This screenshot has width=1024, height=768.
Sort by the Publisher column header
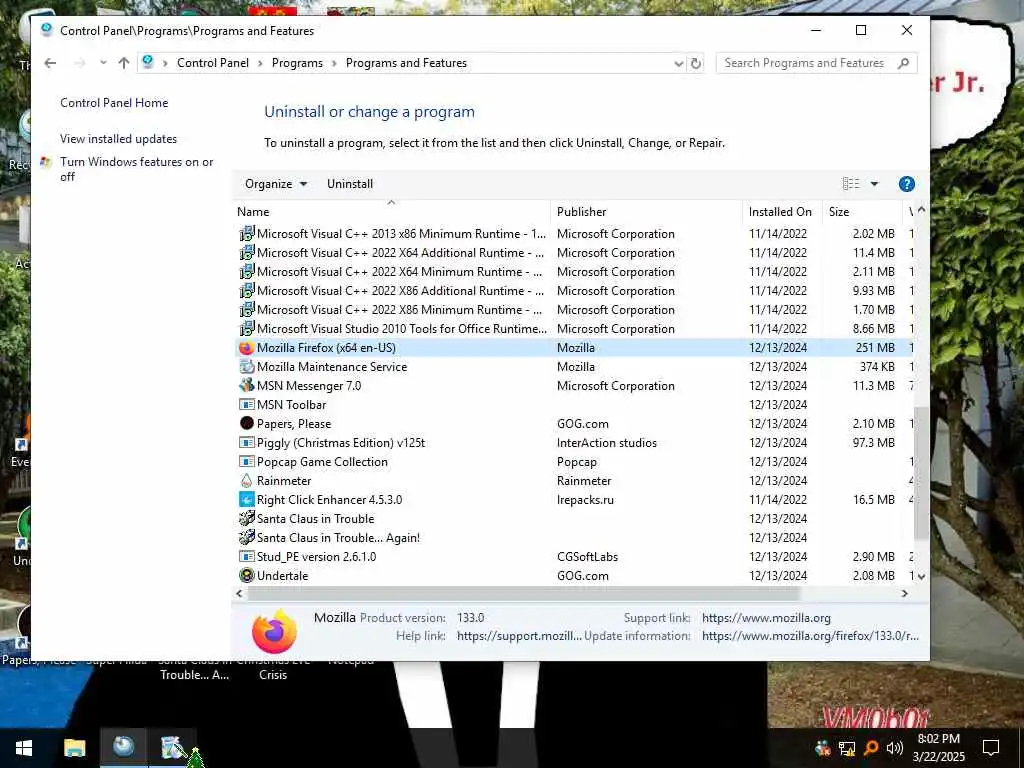[646, 212]
